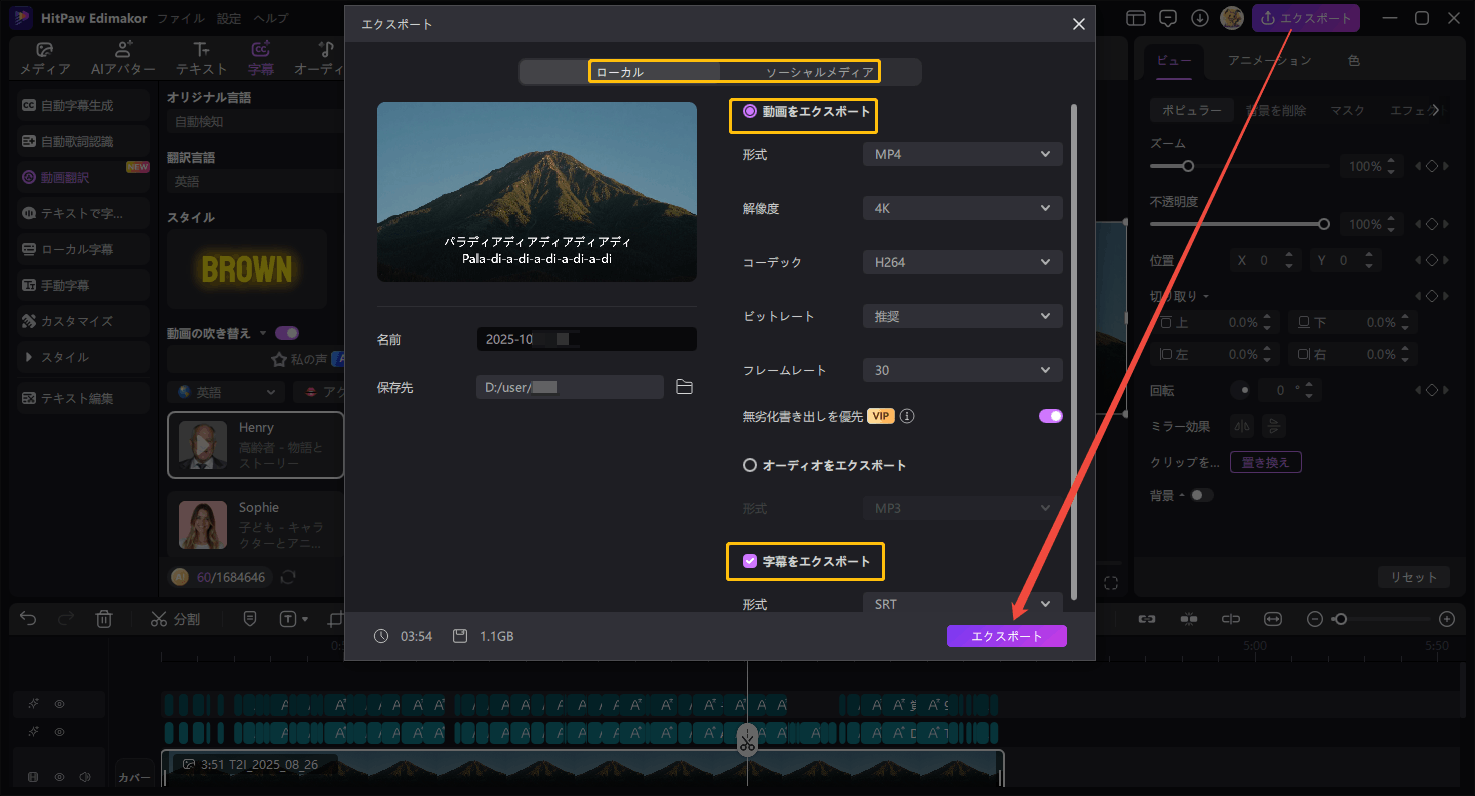Expand the コーデック H264 dropdown
The width and height of the screenshot is (1475, 796).
[x=962, y=262]
